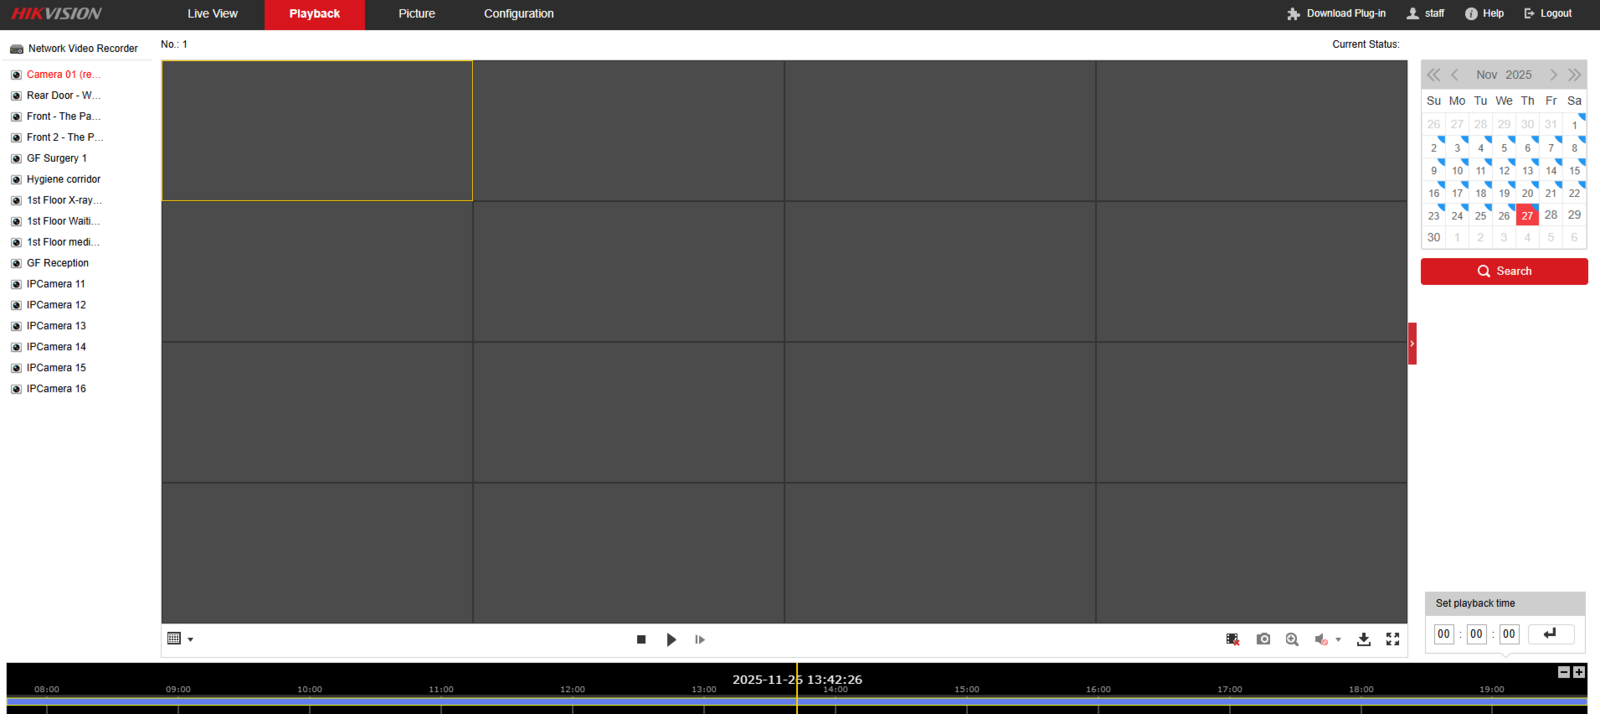This screenshot has height=714, width=1600.
Task: Expand the audio volume dropdown arrow
Action: point(1338,640)
